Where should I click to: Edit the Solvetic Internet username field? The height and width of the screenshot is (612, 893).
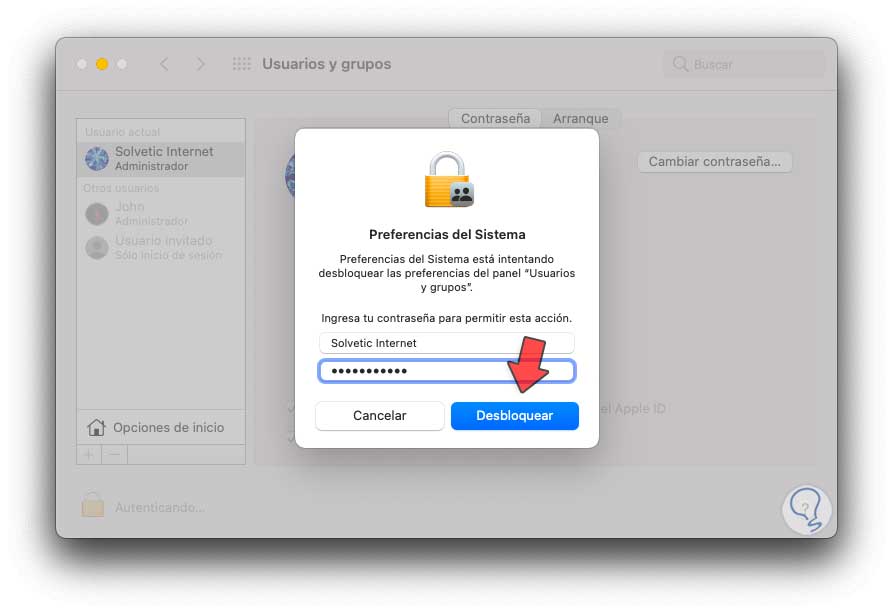pos(446,343)
